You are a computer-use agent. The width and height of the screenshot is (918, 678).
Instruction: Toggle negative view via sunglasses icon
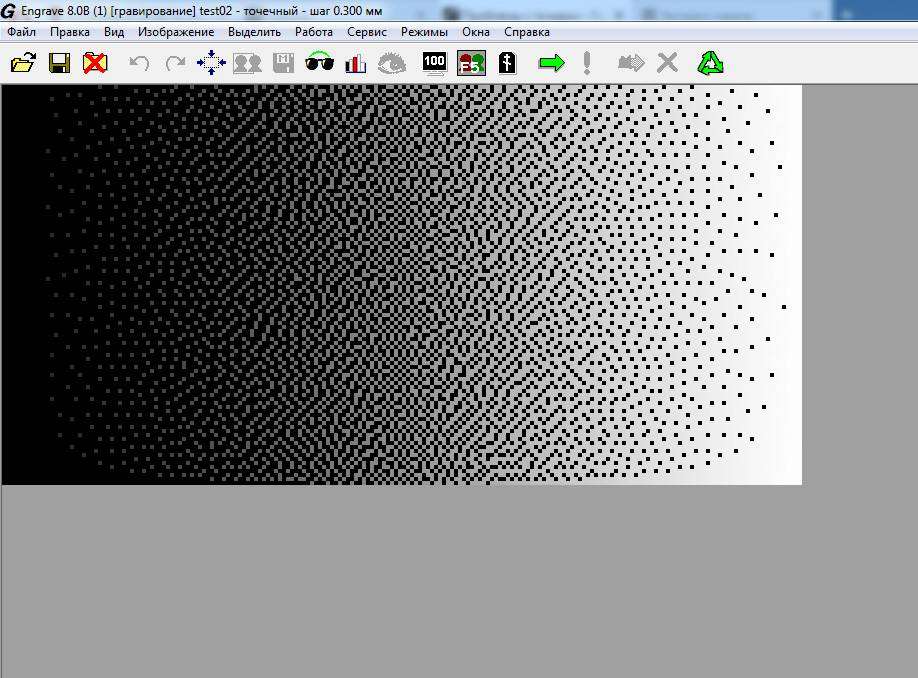point(320,62)
